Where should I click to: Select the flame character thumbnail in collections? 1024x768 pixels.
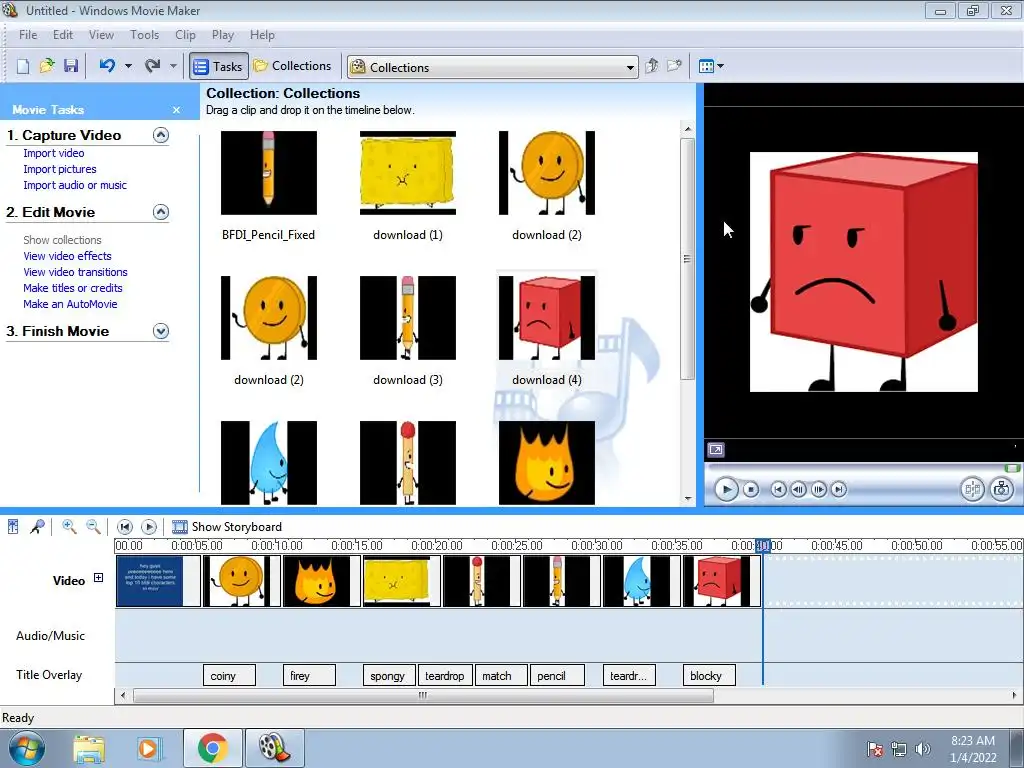[x=547, y=463]
